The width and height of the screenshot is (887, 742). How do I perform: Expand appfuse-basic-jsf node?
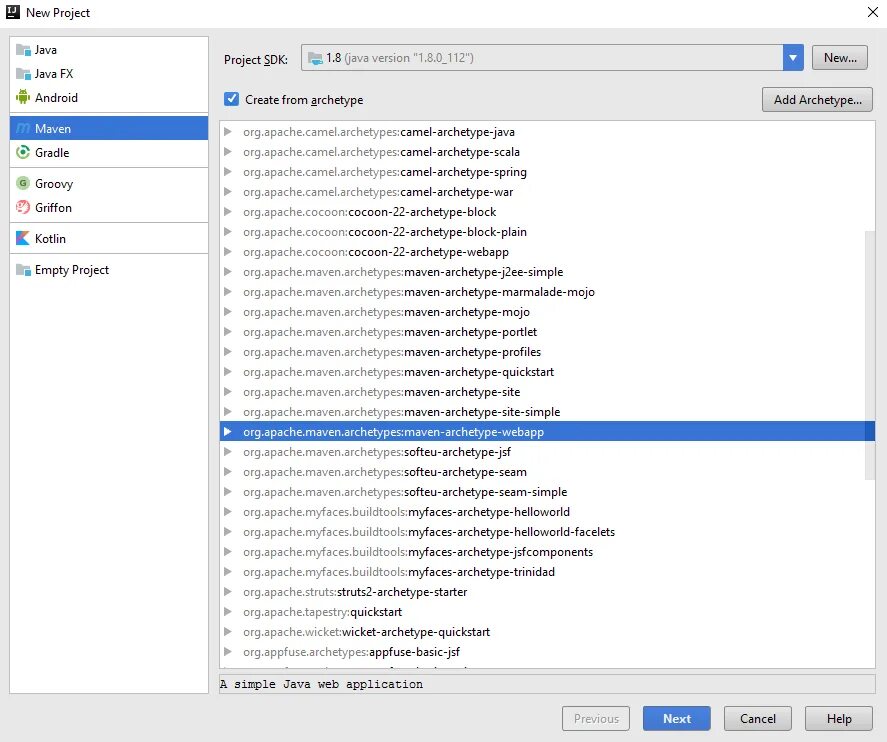[227, 652]
